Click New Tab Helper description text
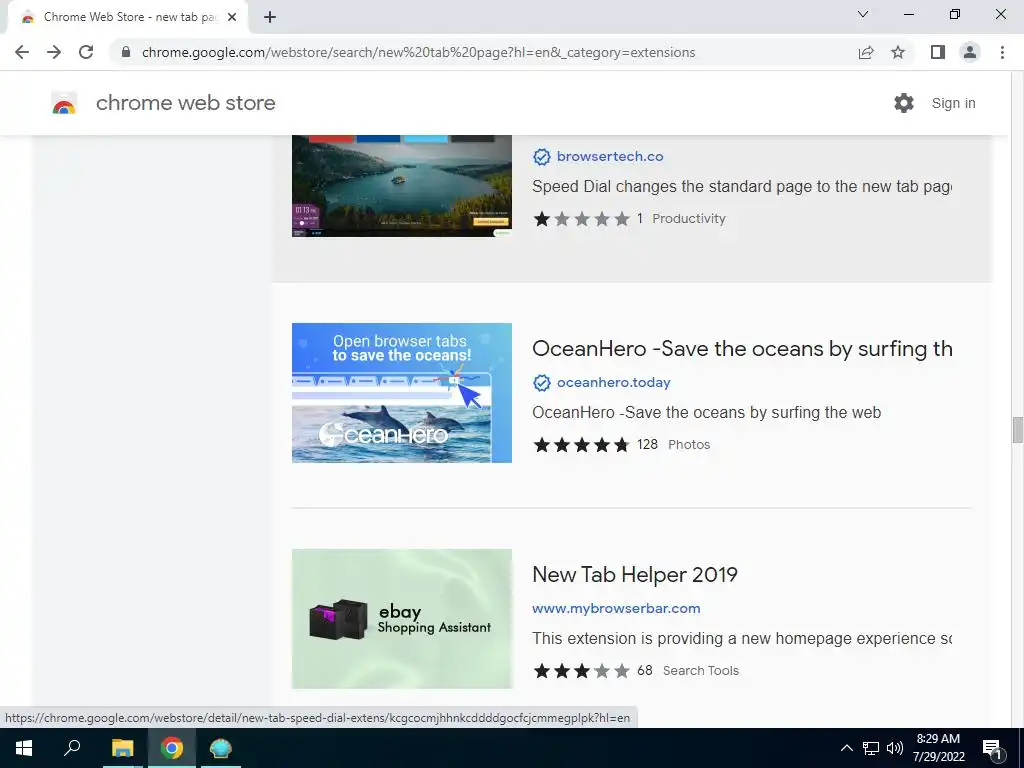 coord(742,639)
